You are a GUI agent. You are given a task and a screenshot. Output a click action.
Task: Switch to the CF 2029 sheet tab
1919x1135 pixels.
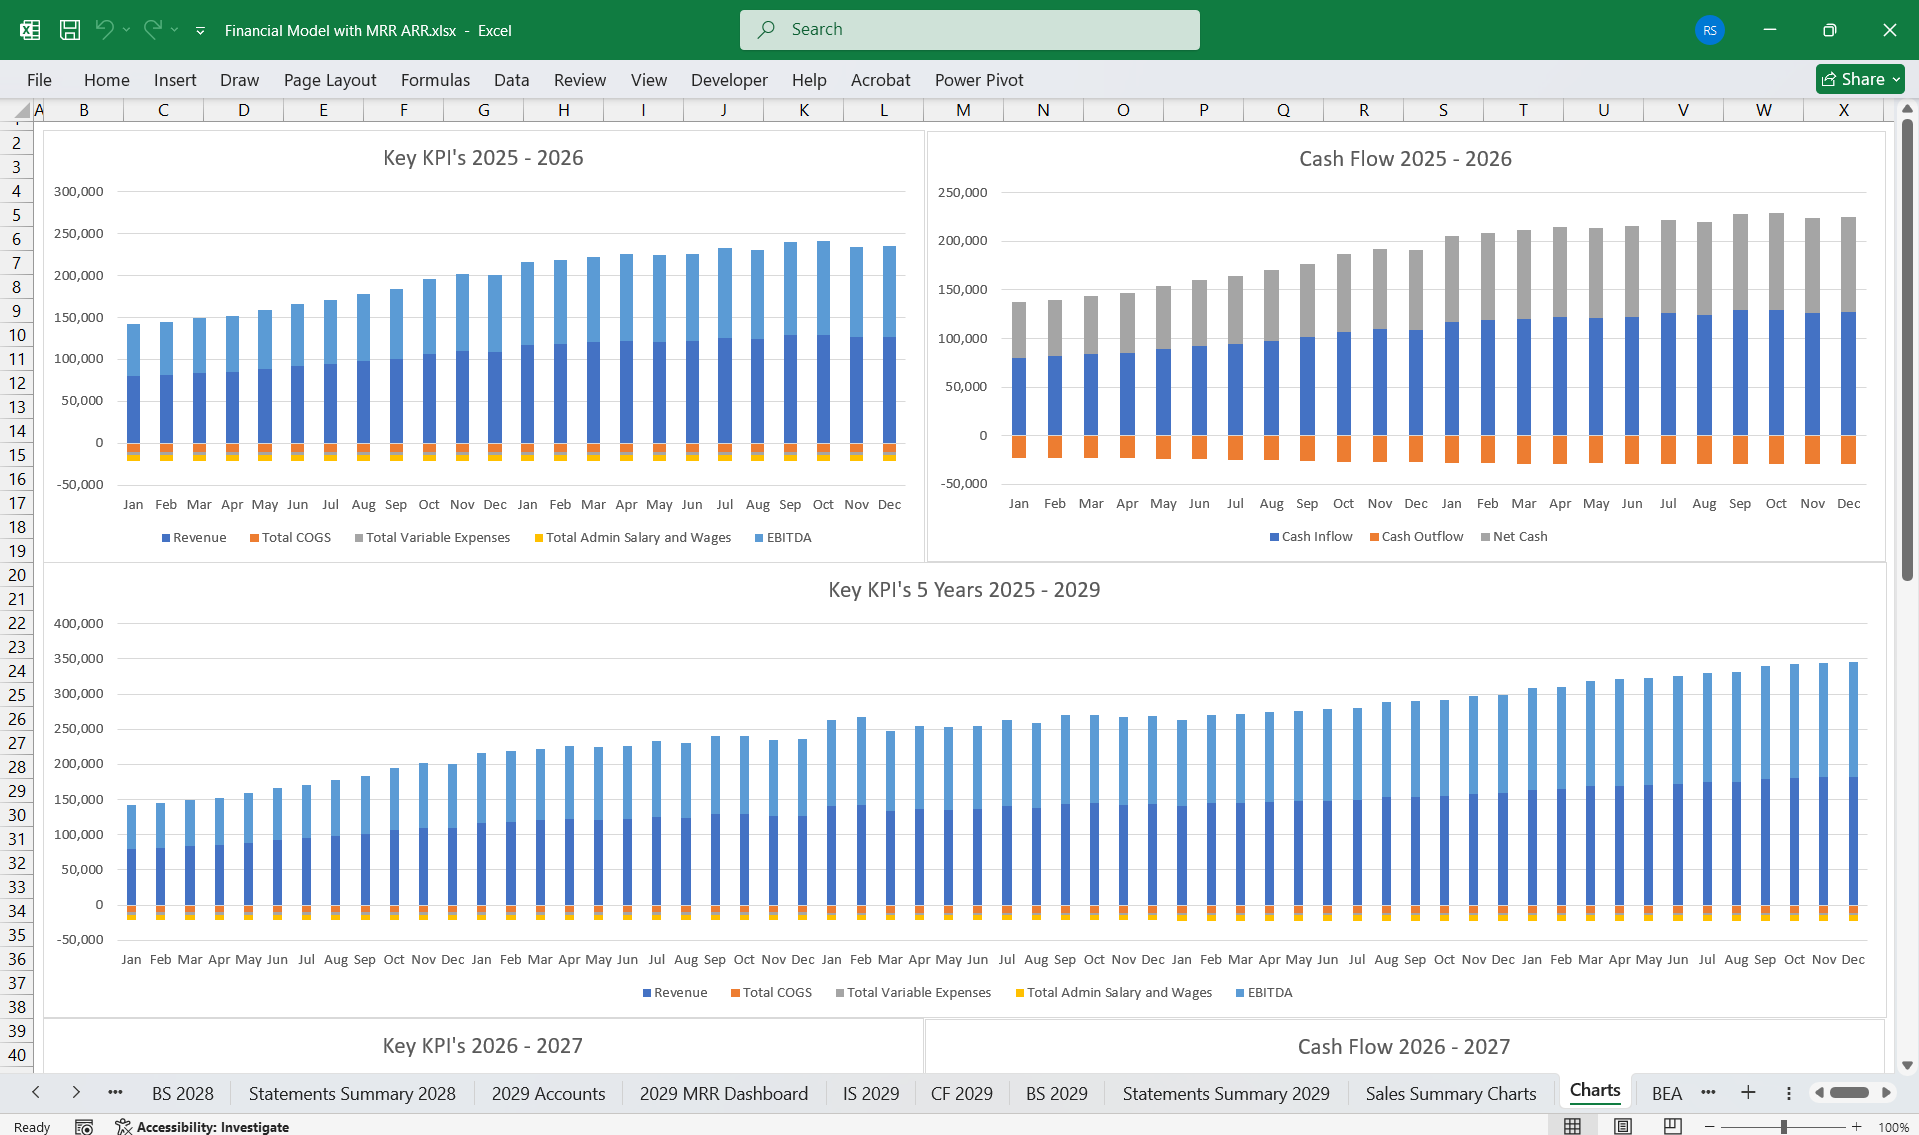pos(961,1093)
